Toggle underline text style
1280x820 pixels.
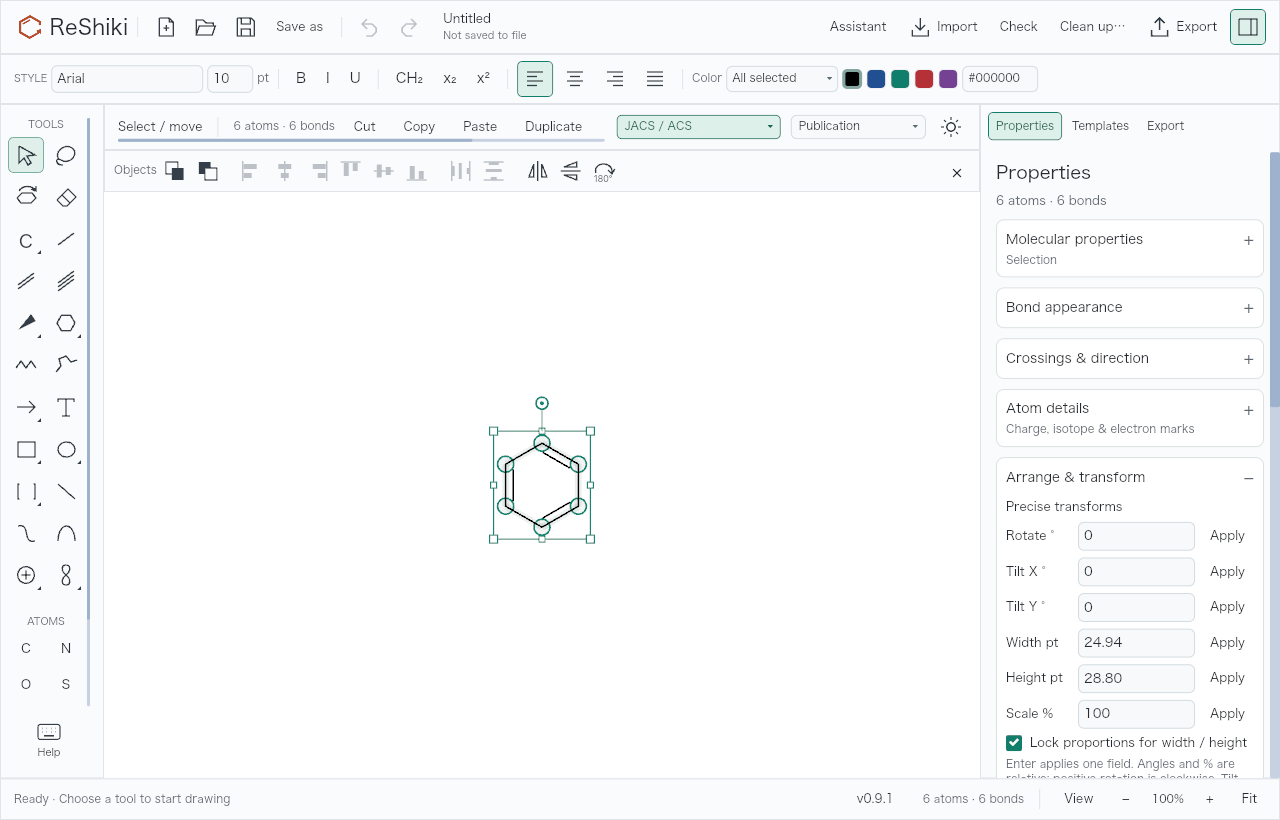pos(355,78)
